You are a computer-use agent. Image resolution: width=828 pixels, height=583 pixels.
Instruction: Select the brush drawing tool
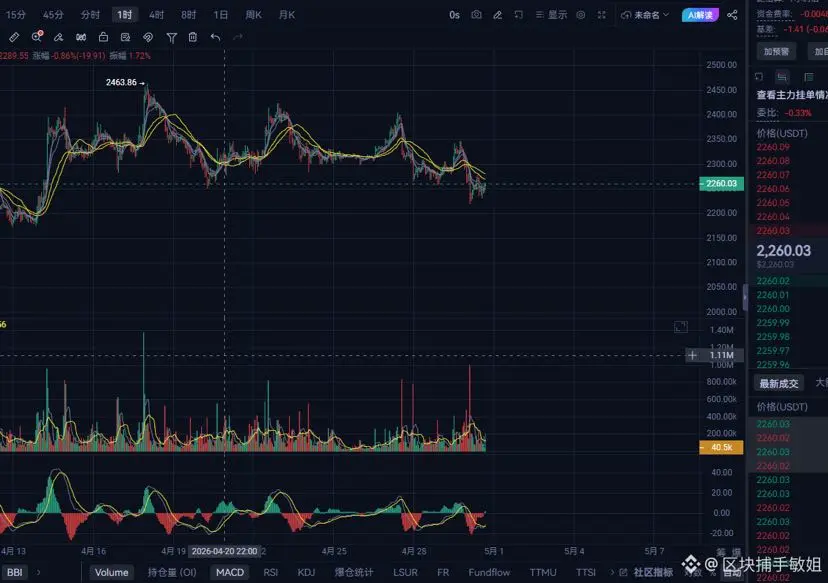tap(59, 37)
